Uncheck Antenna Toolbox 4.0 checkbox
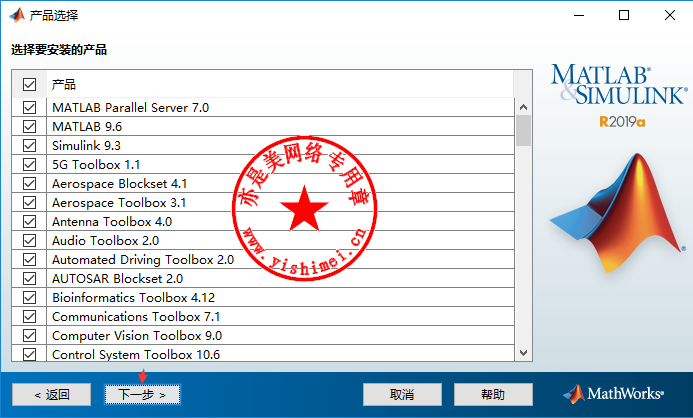Screen dimensions: 693x418 pos(29,221)
